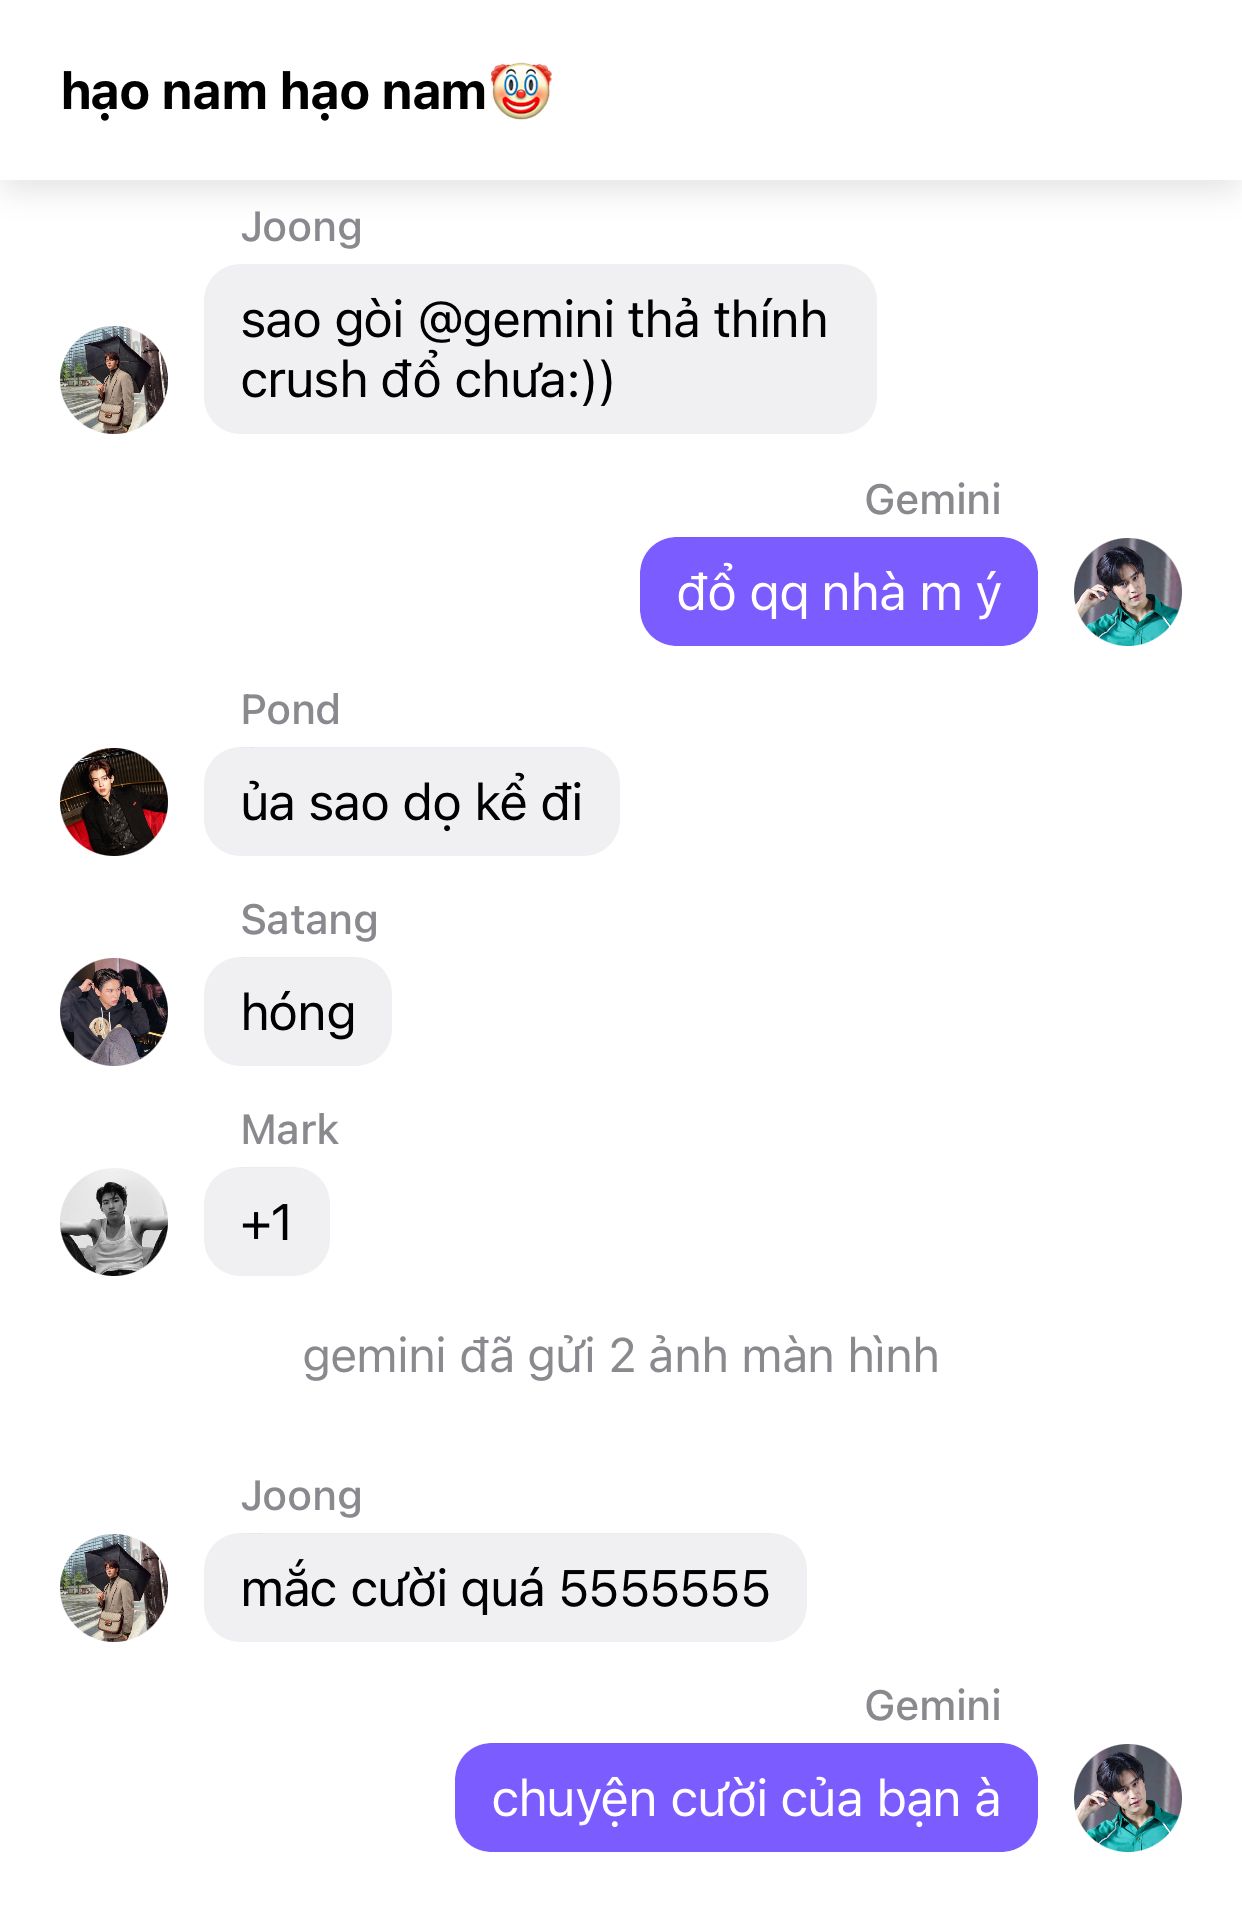The height and width of the screenshot is (1918, 1242).
Task: Click the sender name 'Pond'
Action: (x=291, y=710)
